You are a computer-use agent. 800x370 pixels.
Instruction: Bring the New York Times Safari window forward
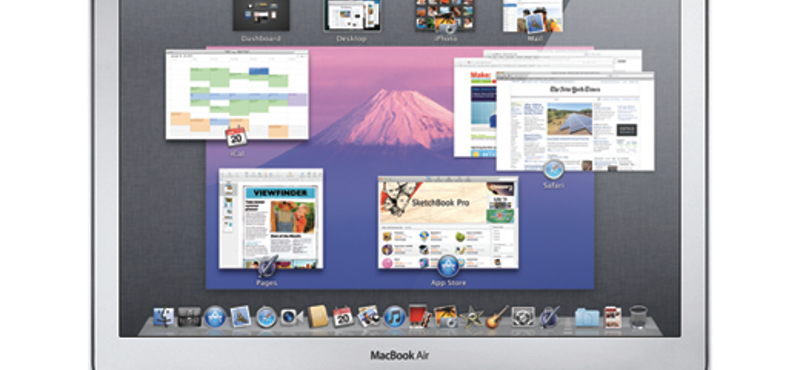tap(575, 121)
